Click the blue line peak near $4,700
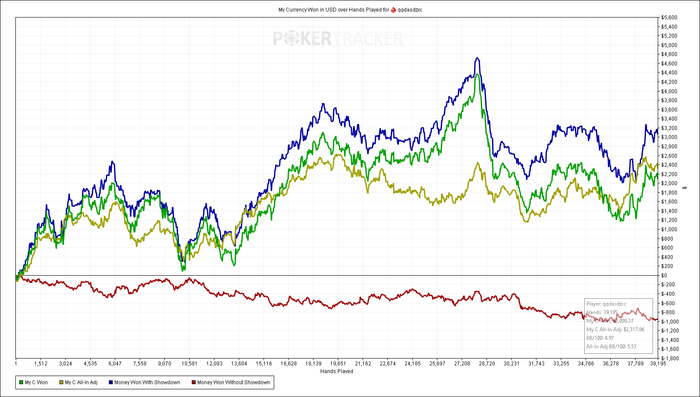Viewport: 700px width, 397px height. tap(478, 58)
